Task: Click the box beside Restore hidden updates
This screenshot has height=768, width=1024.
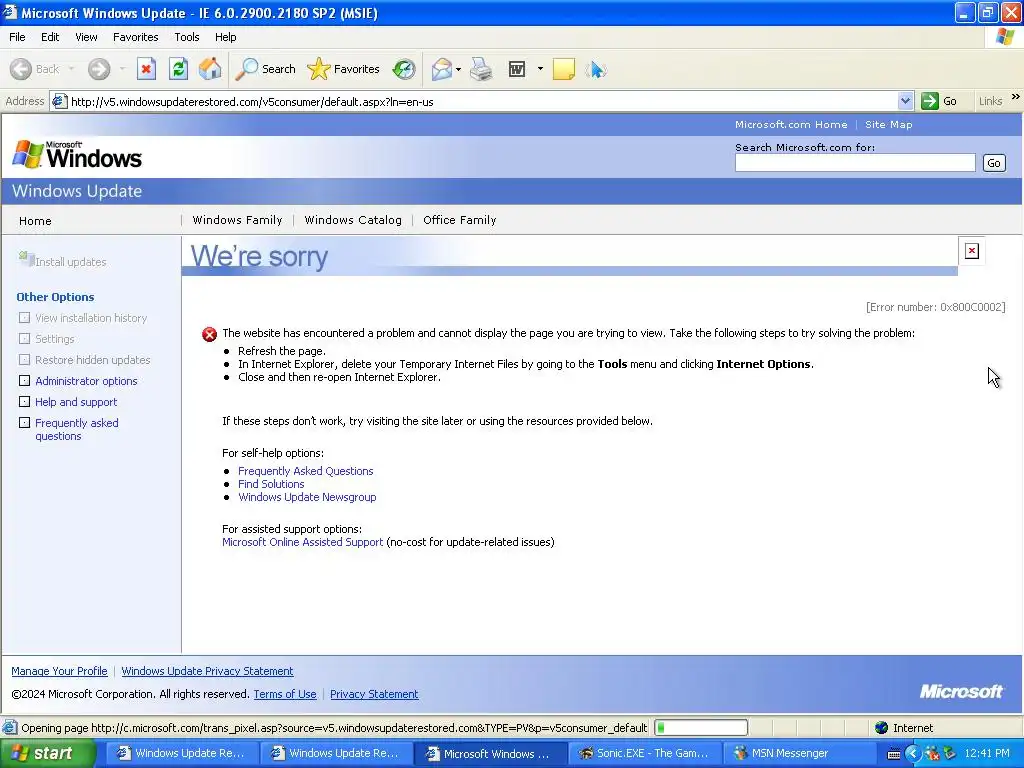Action: point(24,359)
